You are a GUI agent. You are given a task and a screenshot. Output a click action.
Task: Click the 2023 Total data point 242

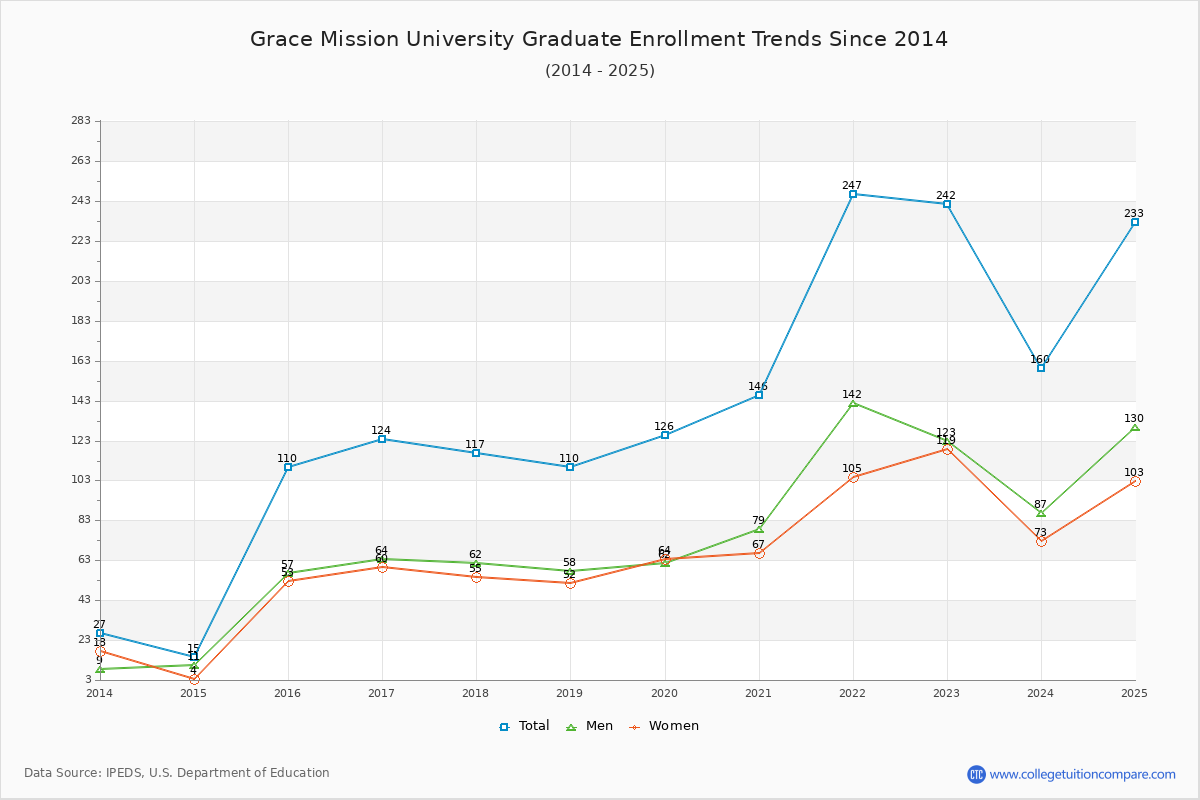(x=947, y=204)
